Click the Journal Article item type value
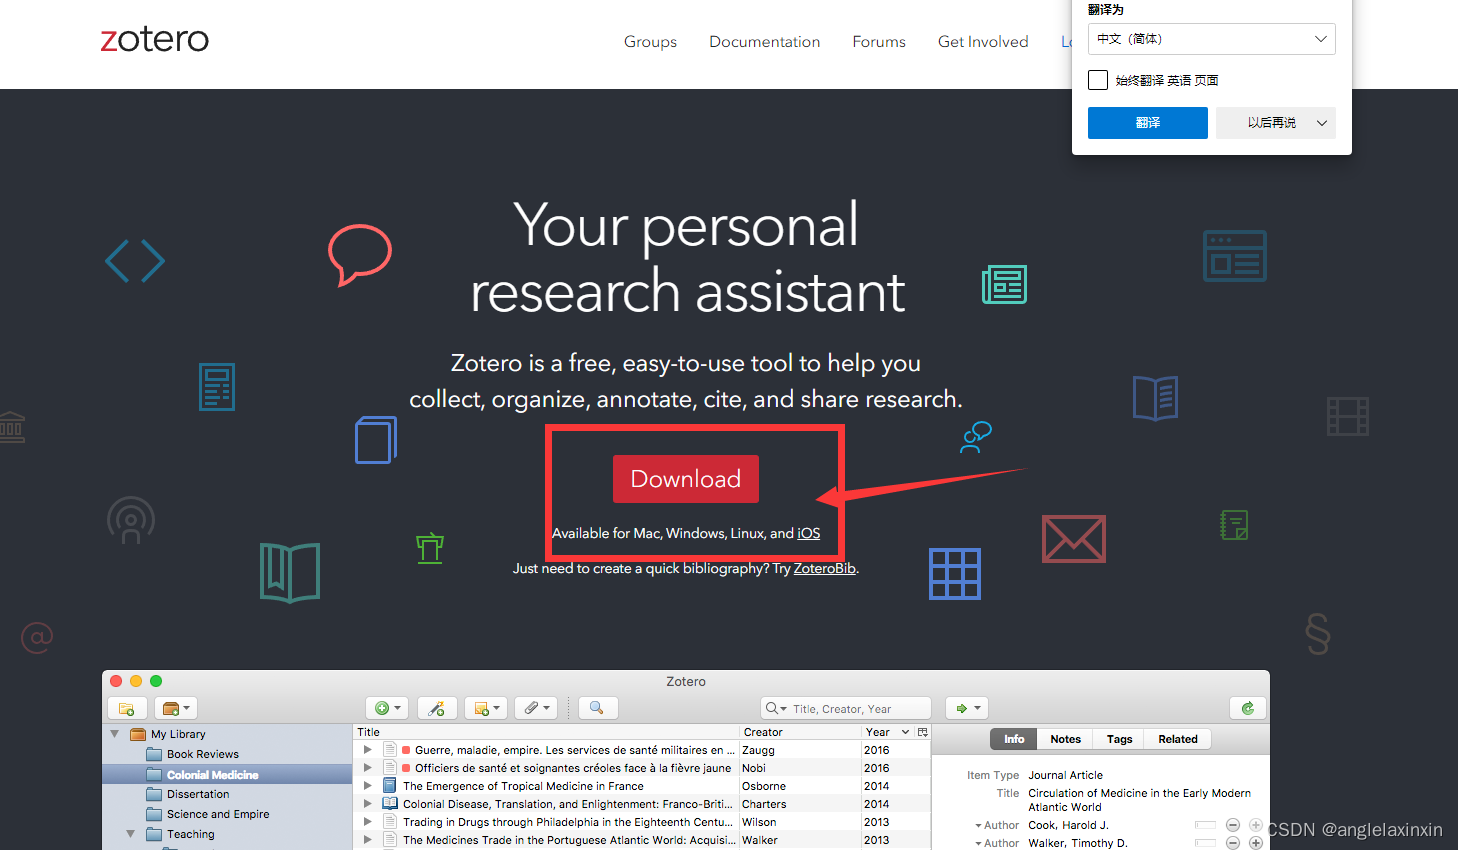Image resolution: width=1458 pixels, height=850 pixels. point(1065,775)
